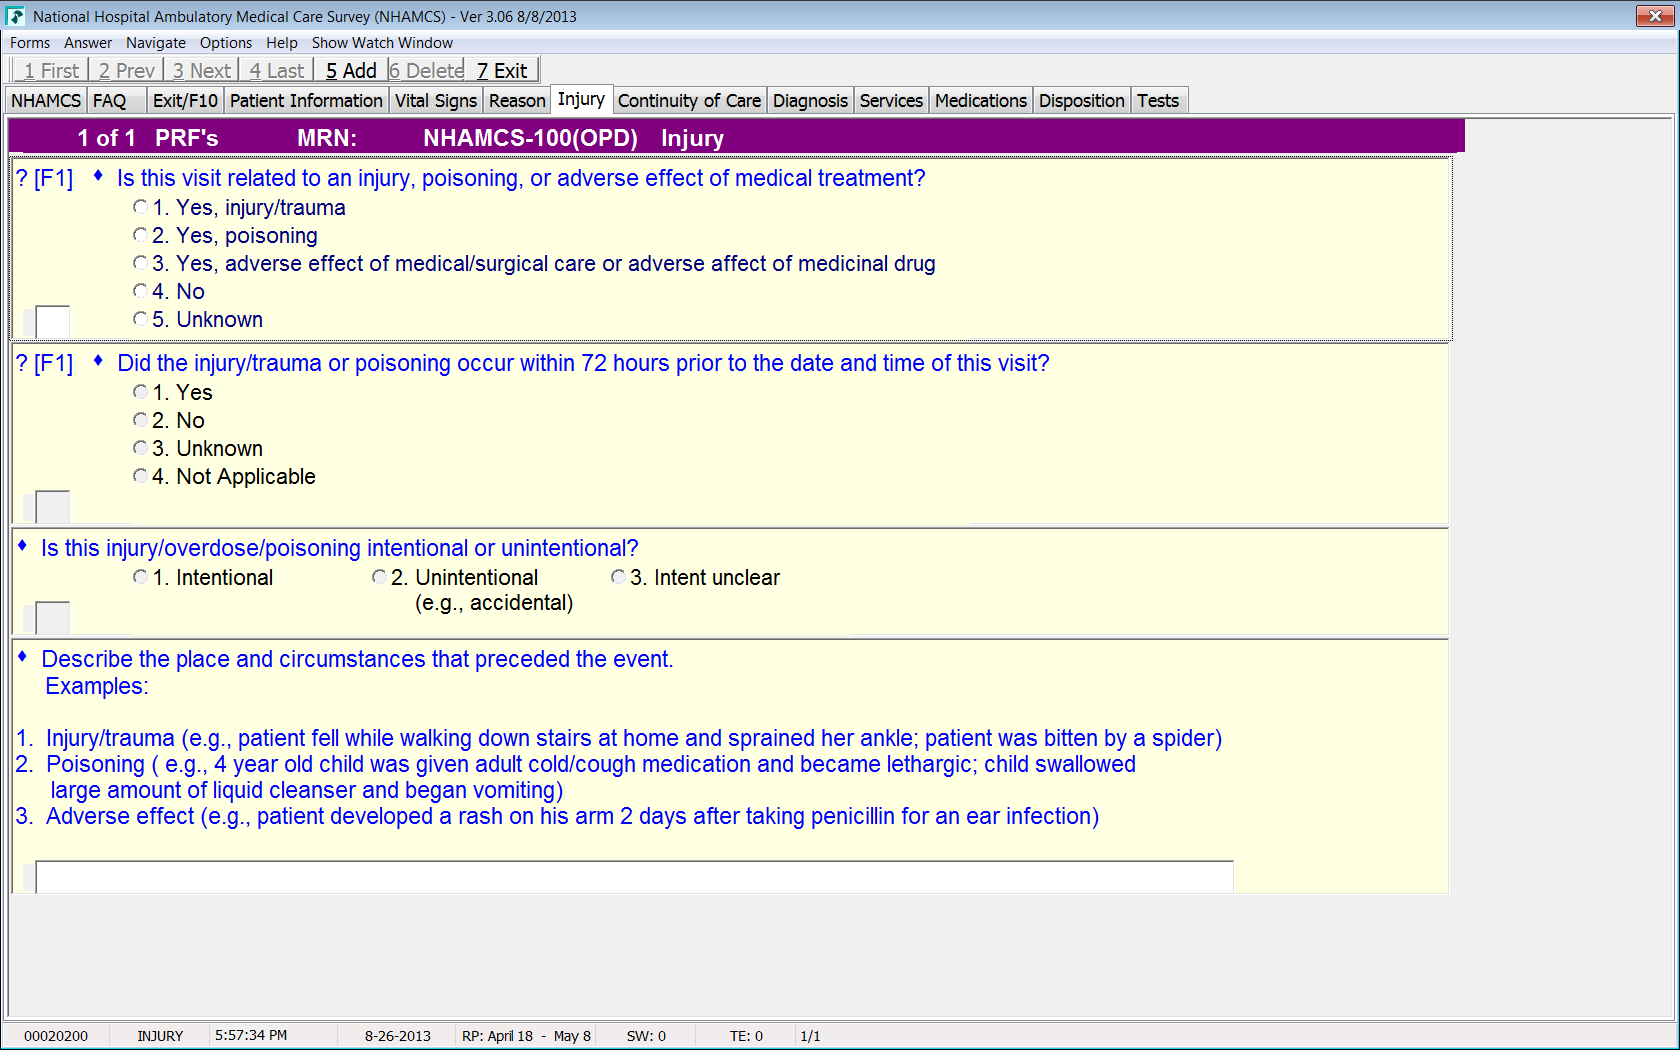
Task: Switch to the Diagnosis tab
Action: [810, 101]
